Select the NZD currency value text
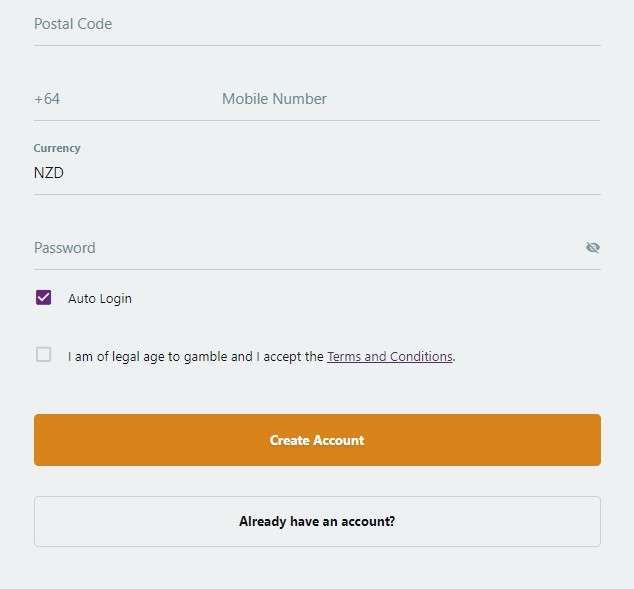The image size is (634, 589). [49, 173]
